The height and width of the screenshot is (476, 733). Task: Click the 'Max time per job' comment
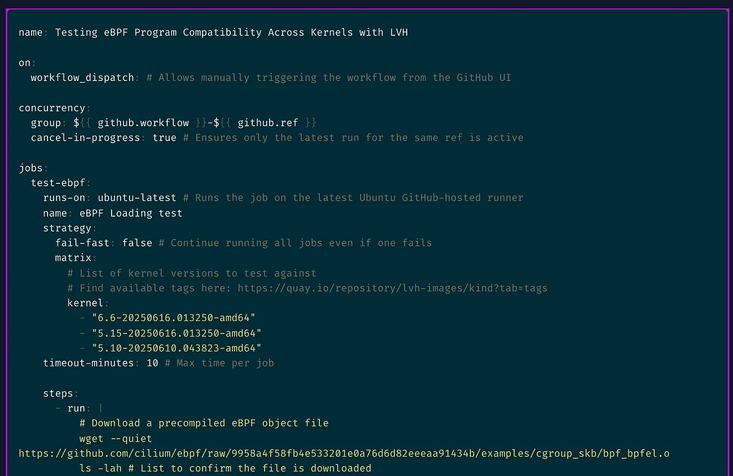click(x=219, y=363)
